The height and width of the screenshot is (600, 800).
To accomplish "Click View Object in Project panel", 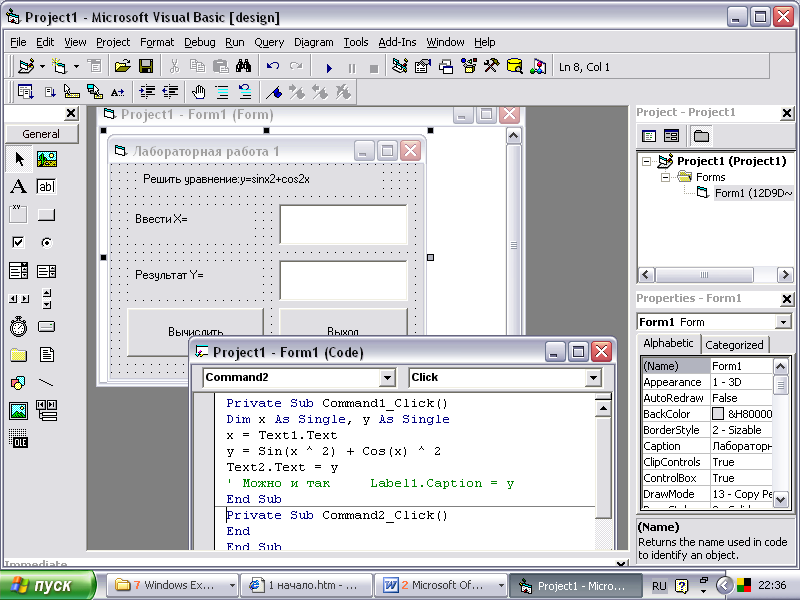I will tap(671, 136).
